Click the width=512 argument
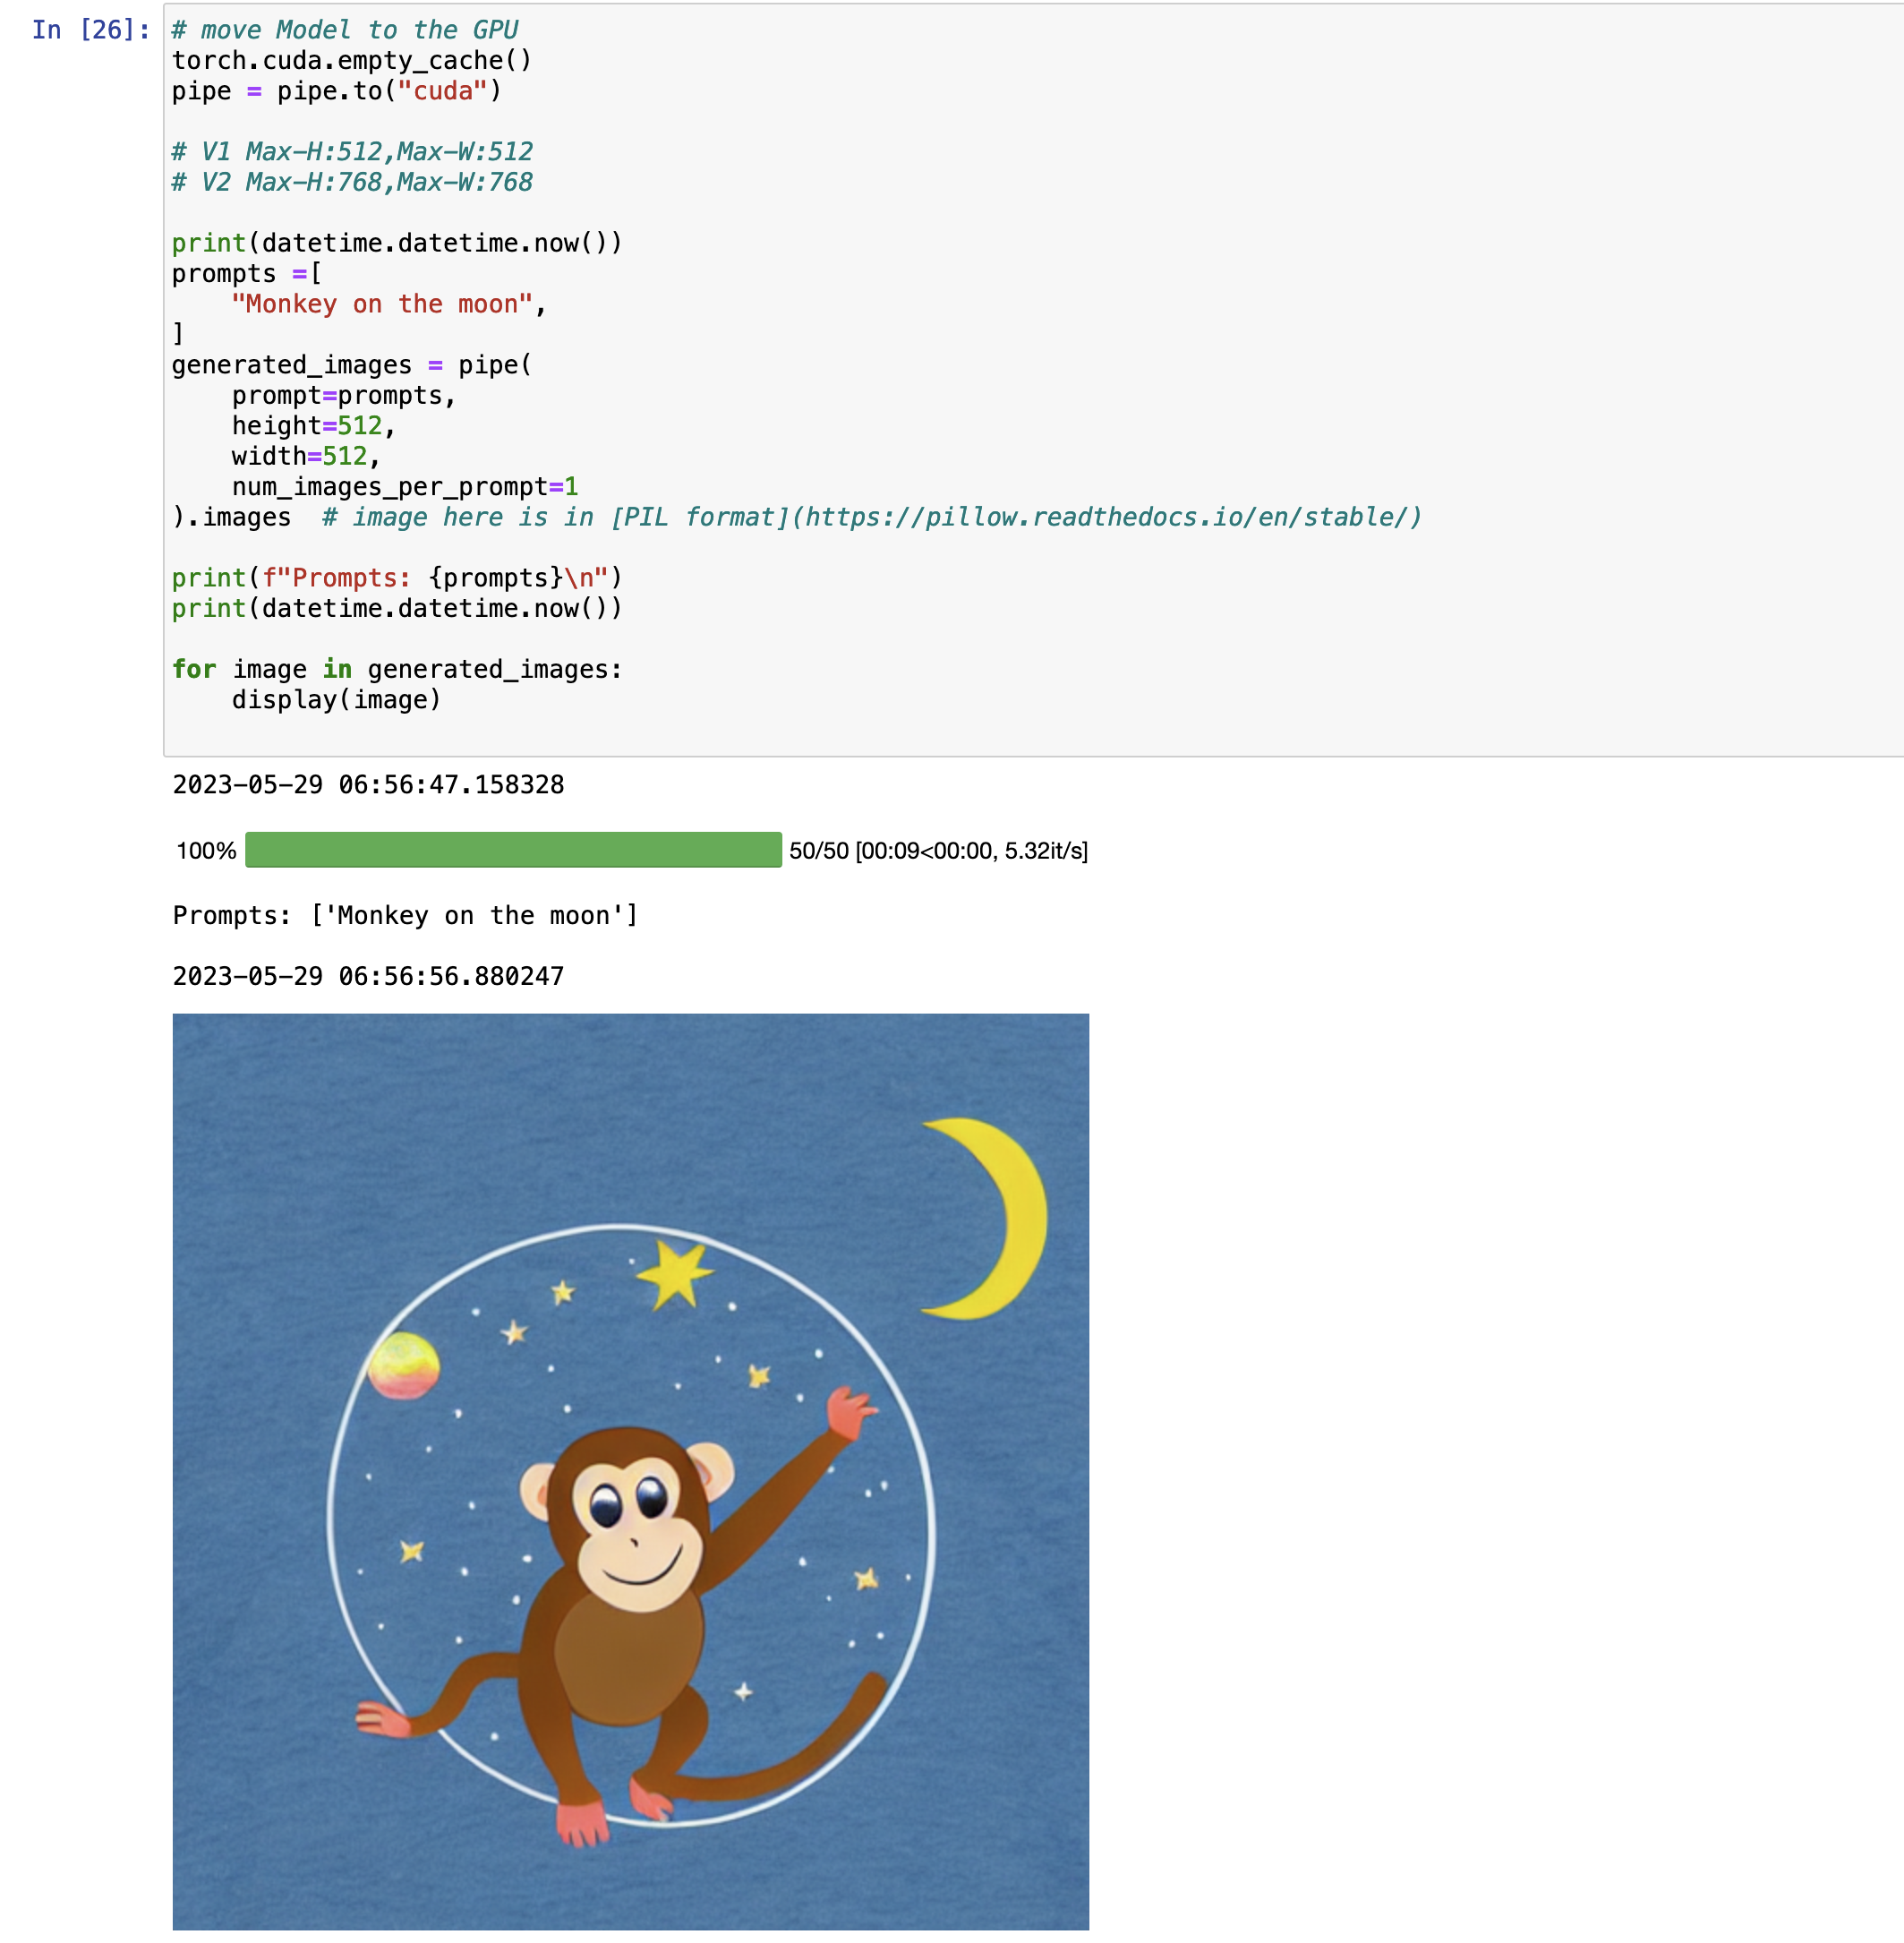Image resolution: width=1904 pixels, height=1943 pixels. [306, 456]
